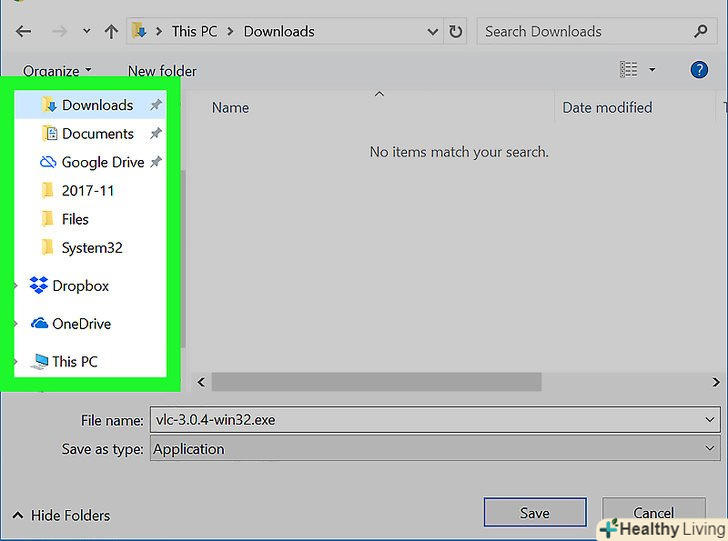This screenshot has width=728, height=541.
Task: Select the System32 folder in sidebar
Action: pyautogui.click(x=91, y=248)
